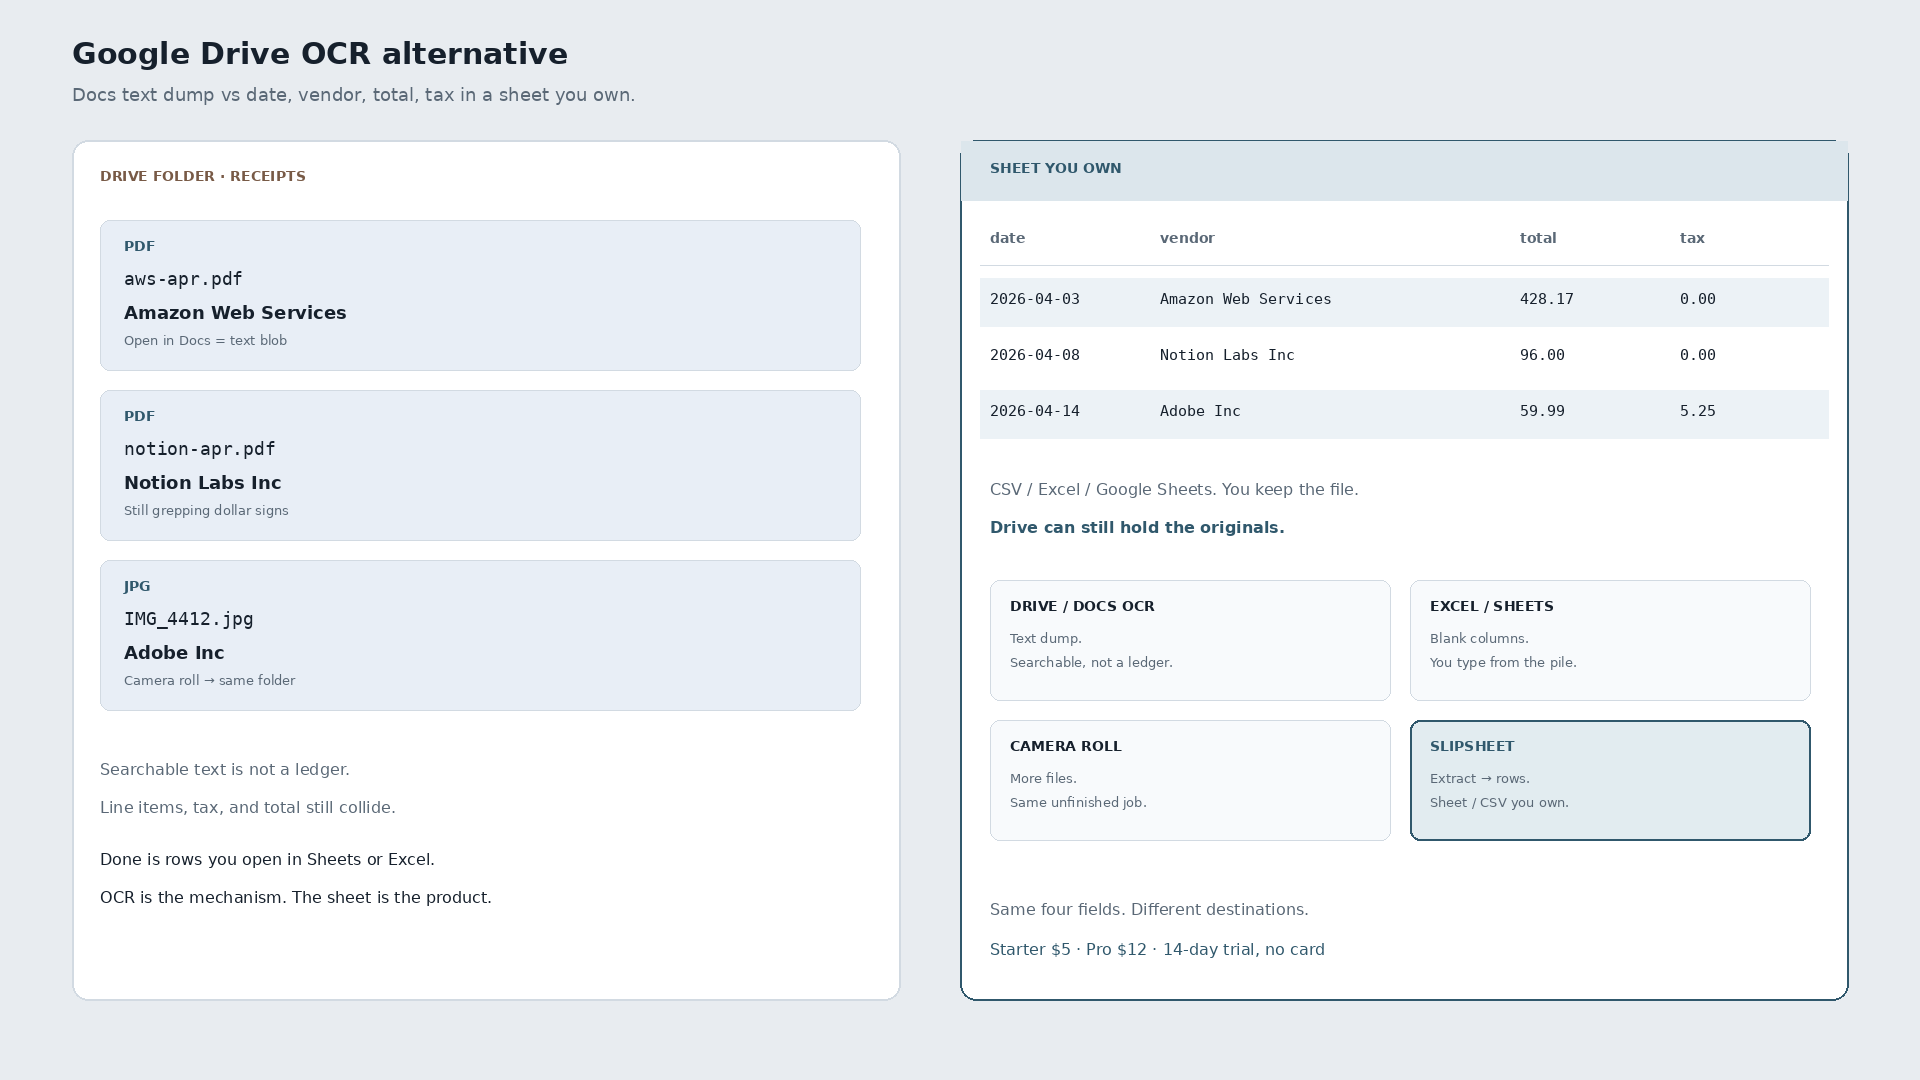1920x1080 pixels.
Task: Open the aws-apr.pdf file card
Action: pos(480,296)
